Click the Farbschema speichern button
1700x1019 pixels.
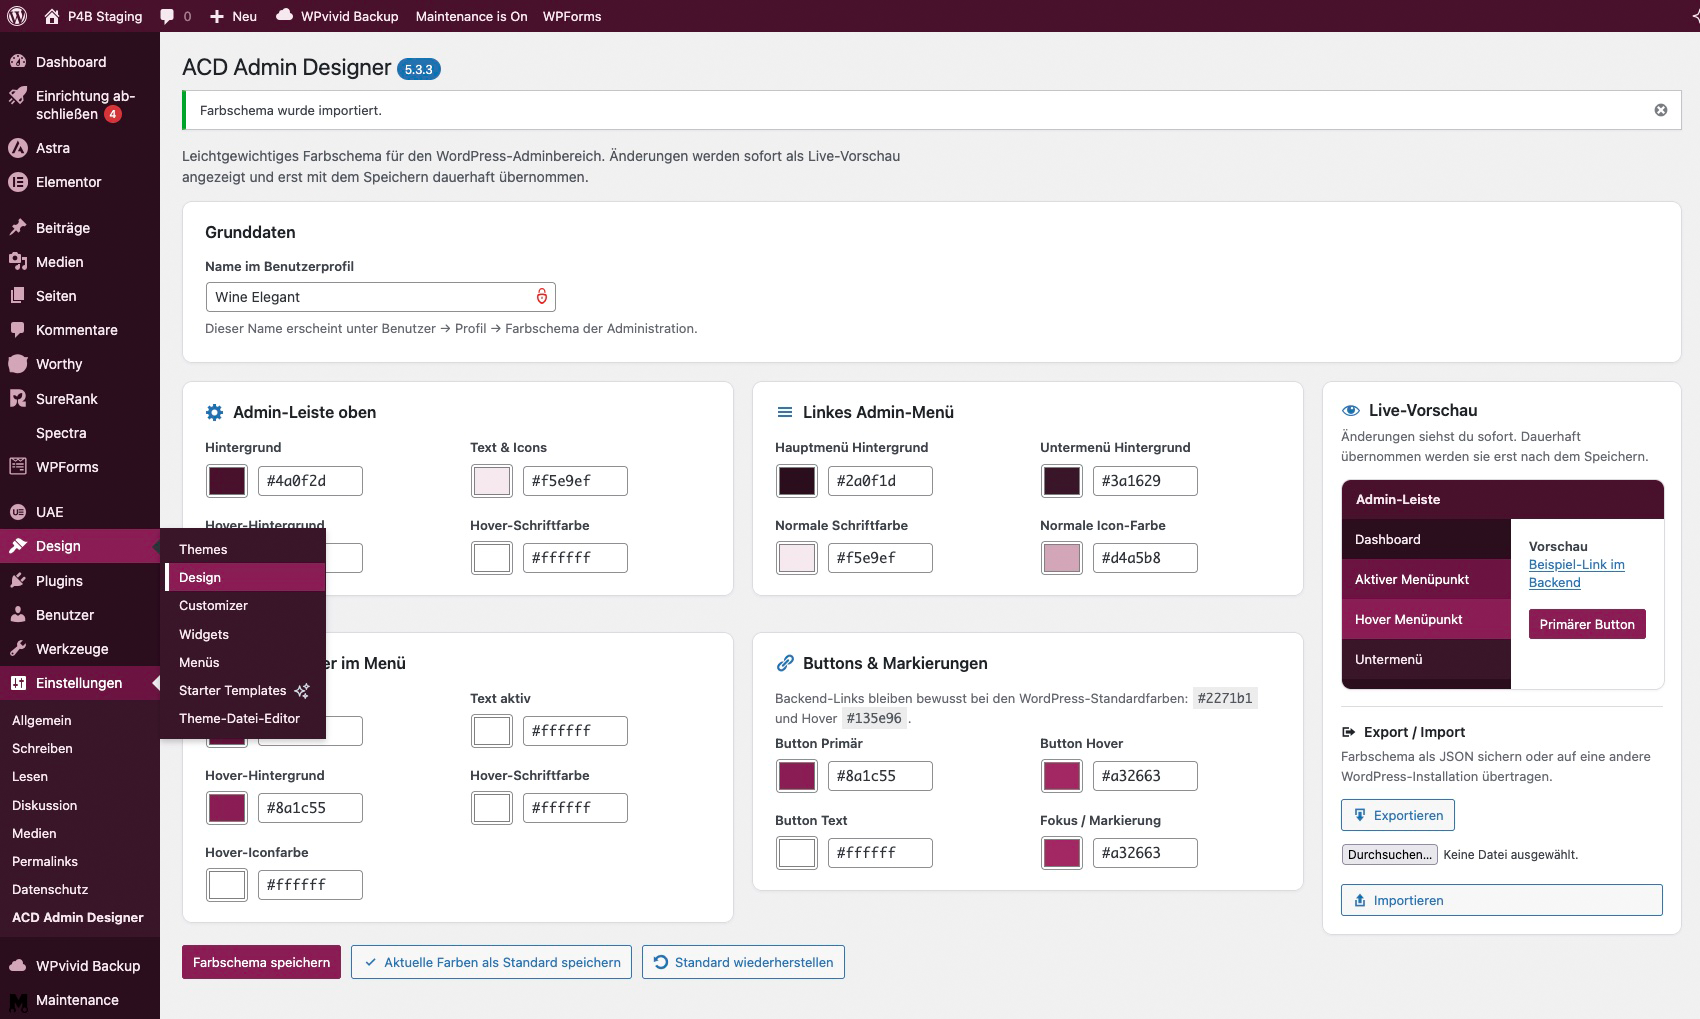(261, 962)
